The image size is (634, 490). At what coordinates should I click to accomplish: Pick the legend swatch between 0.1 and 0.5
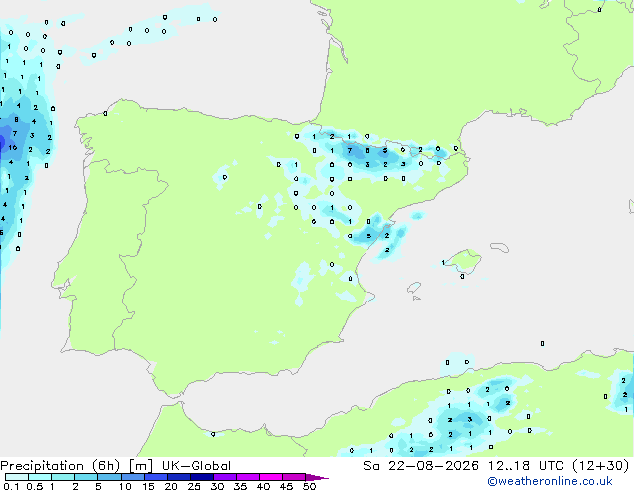17,477
